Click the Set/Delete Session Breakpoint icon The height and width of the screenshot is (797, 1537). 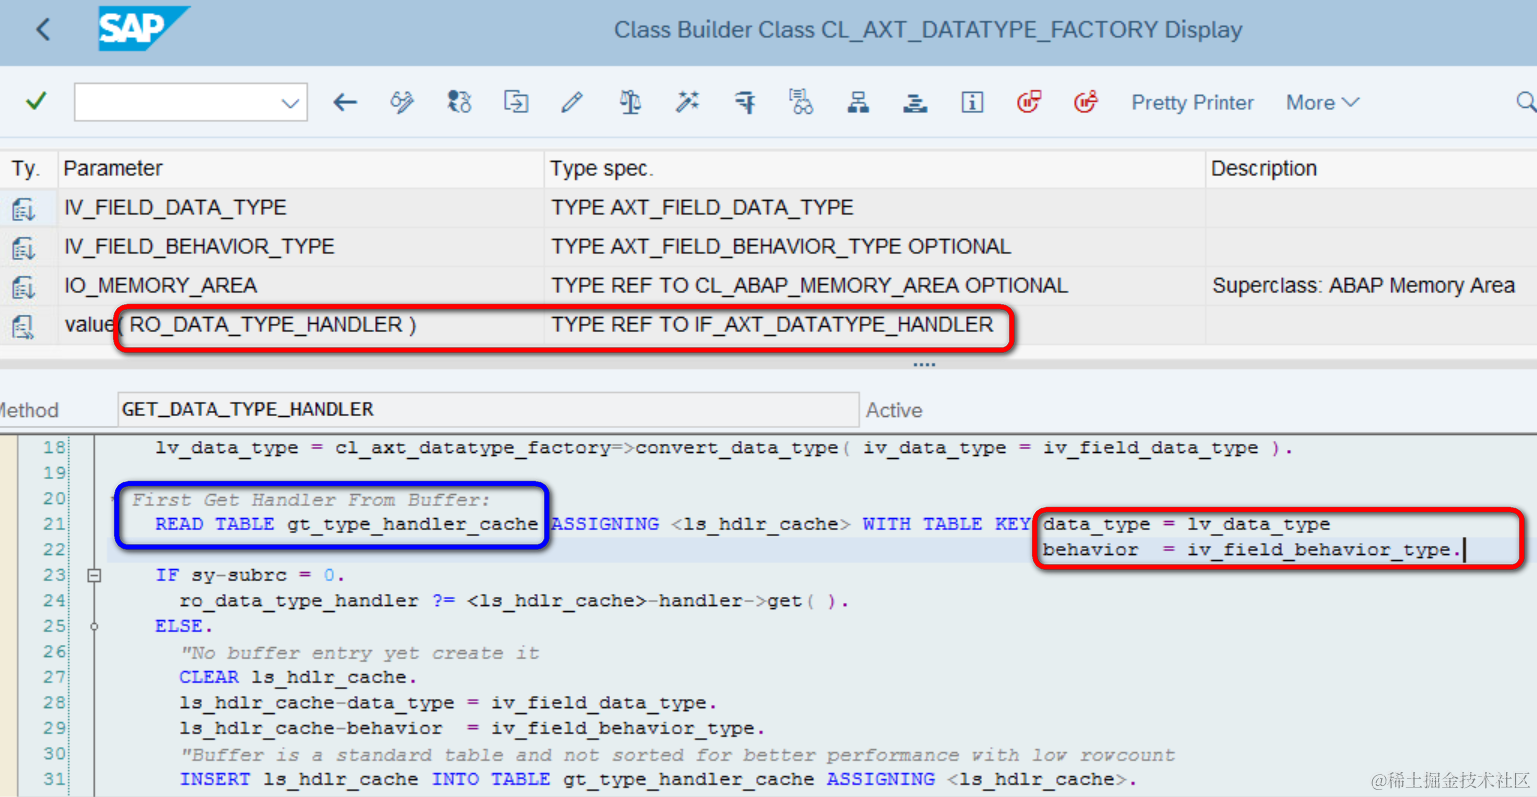click(x=1029, y=102)
